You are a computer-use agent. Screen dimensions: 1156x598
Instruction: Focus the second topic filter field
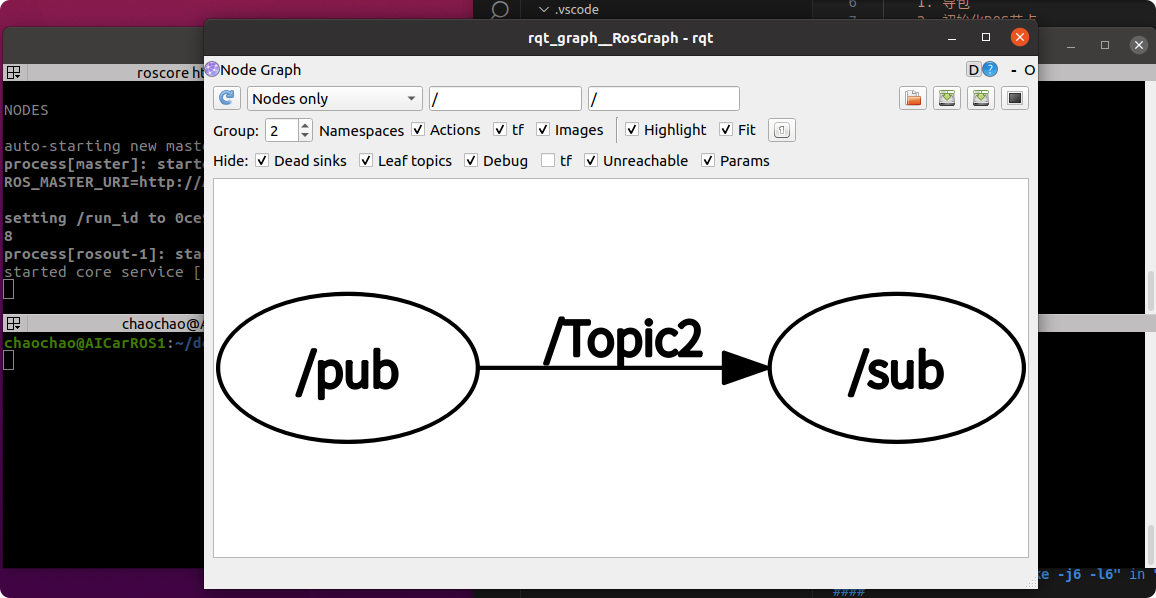[664, 99]
